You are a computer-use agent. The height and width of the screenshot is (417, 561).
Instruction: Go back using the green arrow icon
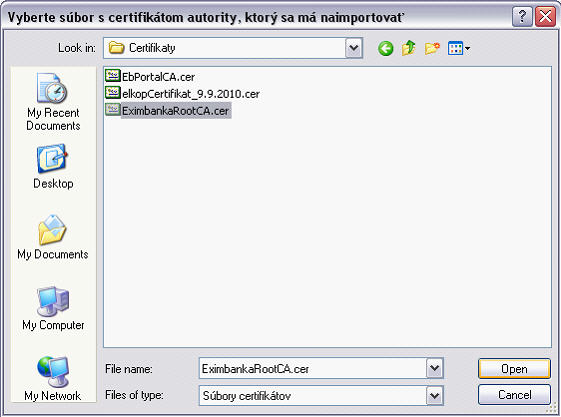(x=385, y=48)
